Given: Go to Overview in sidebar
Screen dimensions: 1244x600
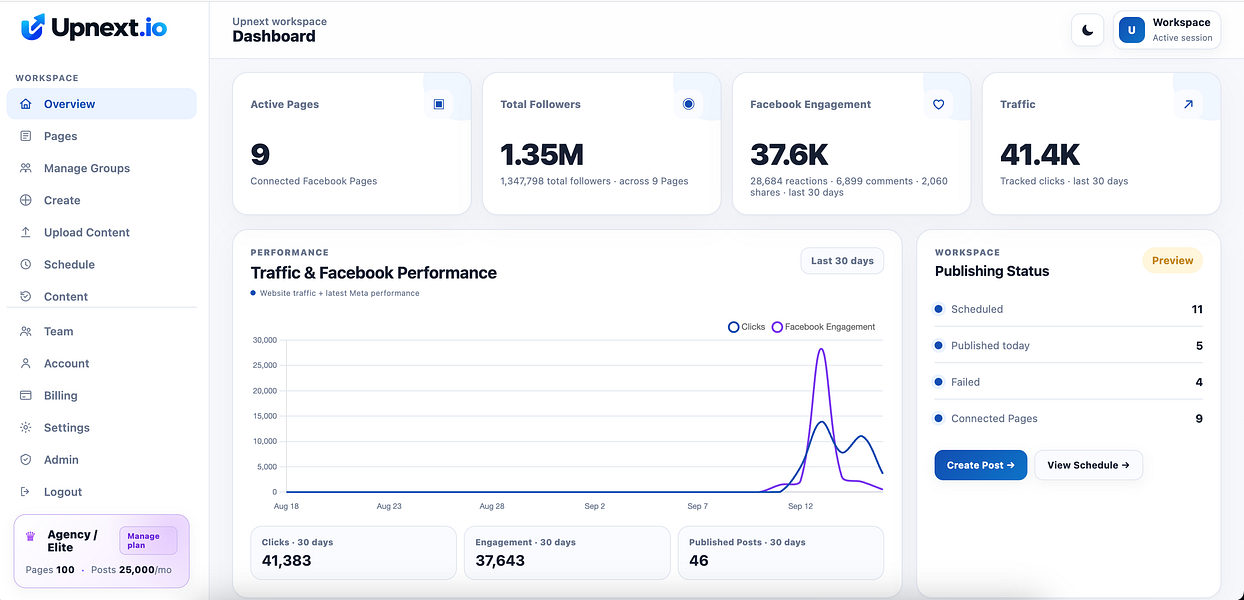Looking at the screenshot, I should click(102, 104).
